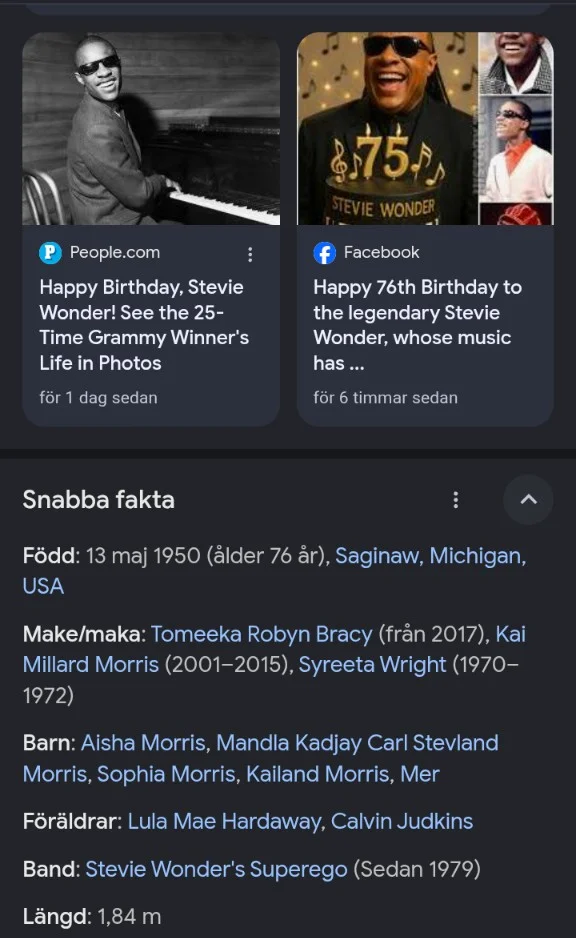Open the Stevie Wonder's Superego band link
This screenshot has width=576, height=938.
[x=216, y=869]
